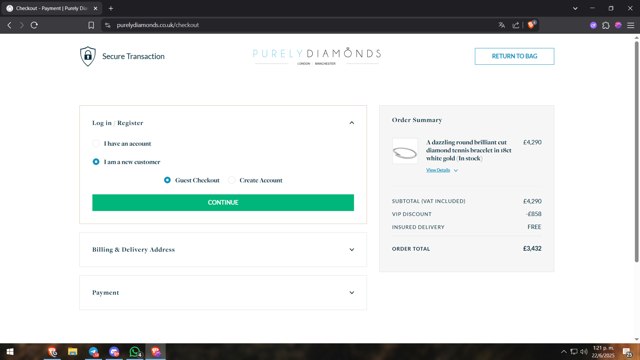Open a new browser tab
The image size is (640, 360).
pyautogui.click(x=111, y=8)
